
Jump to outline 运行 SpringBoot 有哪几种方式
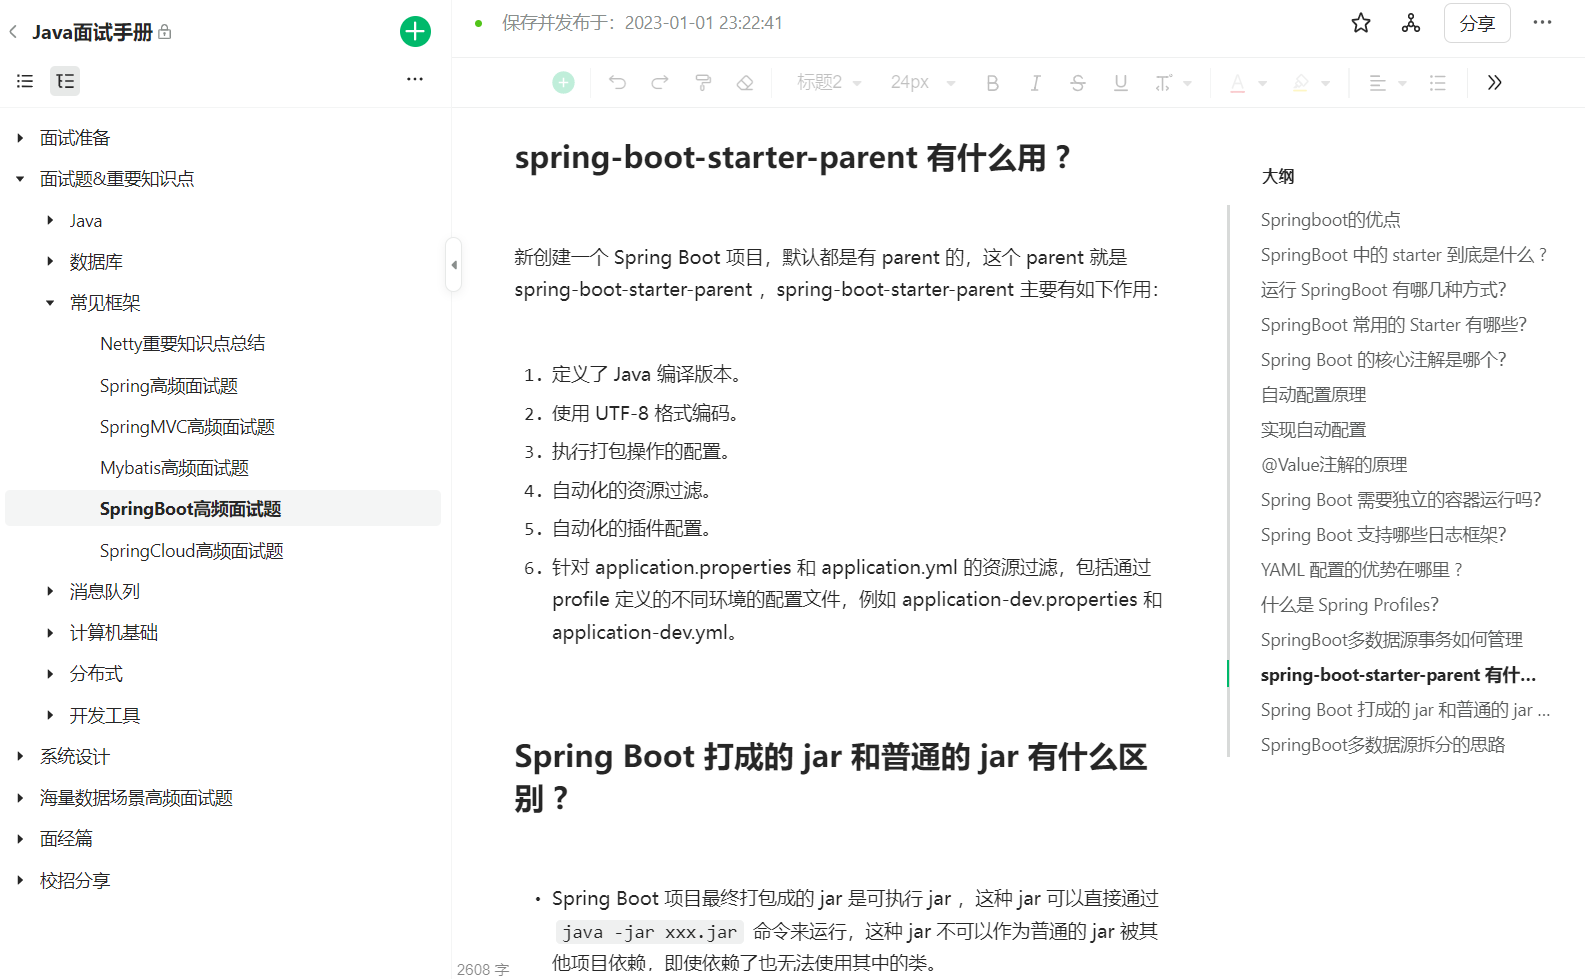1383,290
